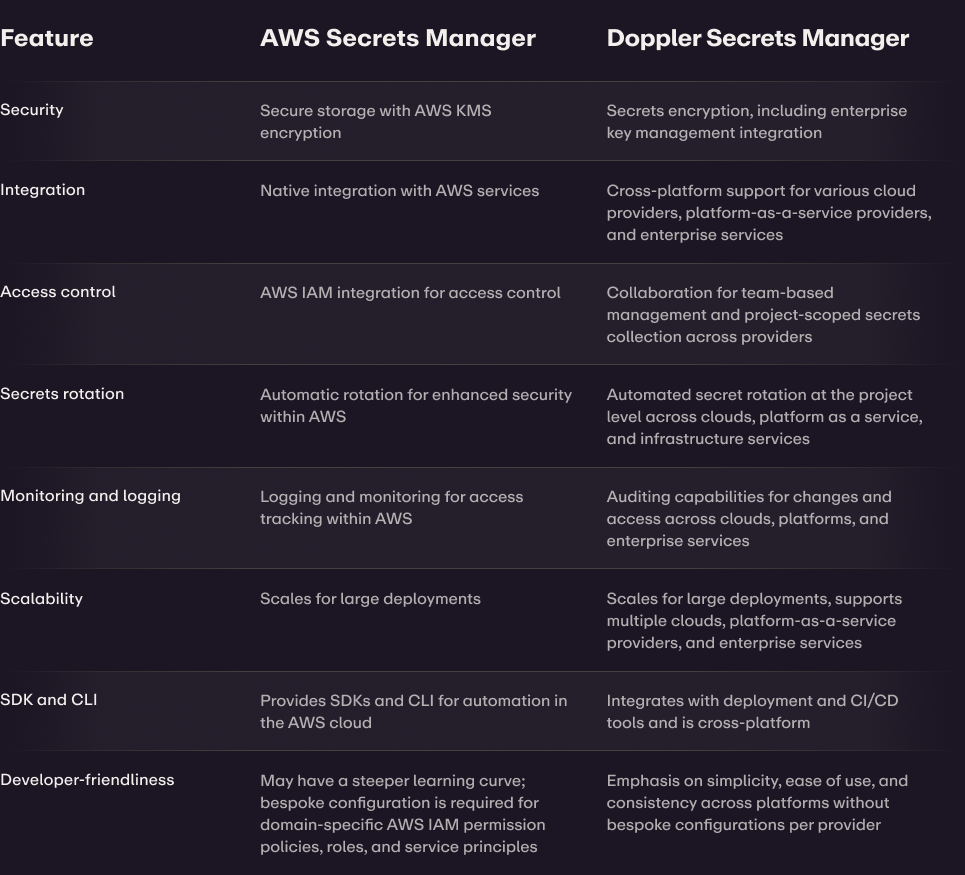
Task: Click 'Integrates with deployment and CI/CD tools' cell
Action: pyautogui.click(x=752, y=711)
